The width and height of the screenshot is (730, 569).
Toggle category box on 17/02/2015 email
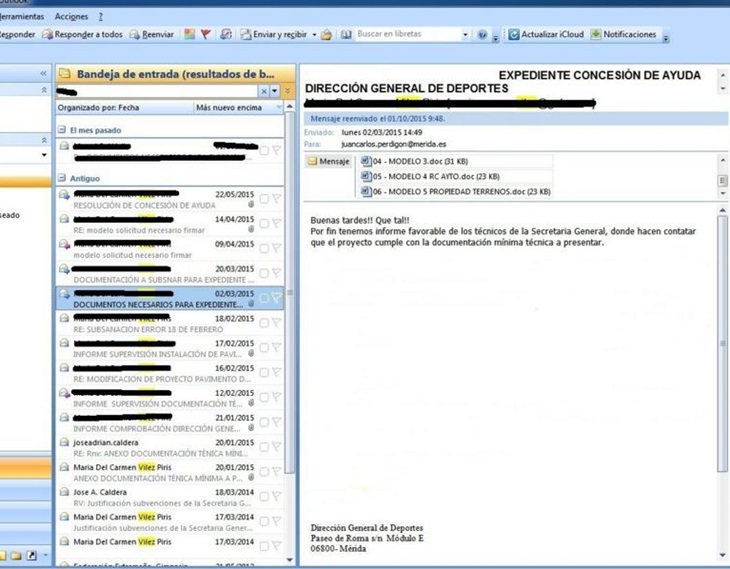[264, 348]
